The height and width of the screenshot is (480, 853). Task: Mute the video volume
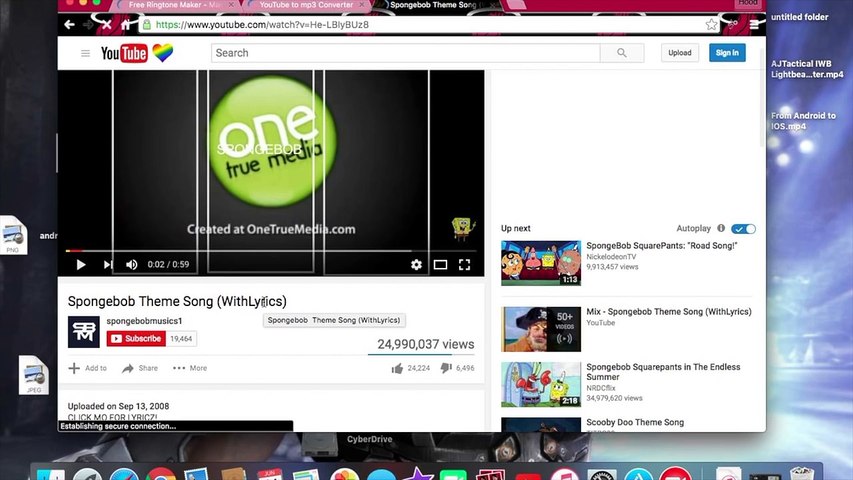tap(132, 264)
